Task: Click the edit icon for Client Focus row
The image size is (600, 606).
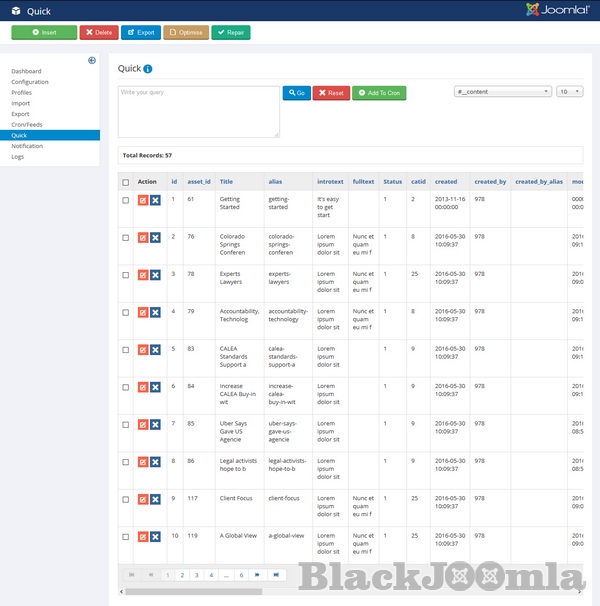Action: pyautogui.click(x=143, y=497)
